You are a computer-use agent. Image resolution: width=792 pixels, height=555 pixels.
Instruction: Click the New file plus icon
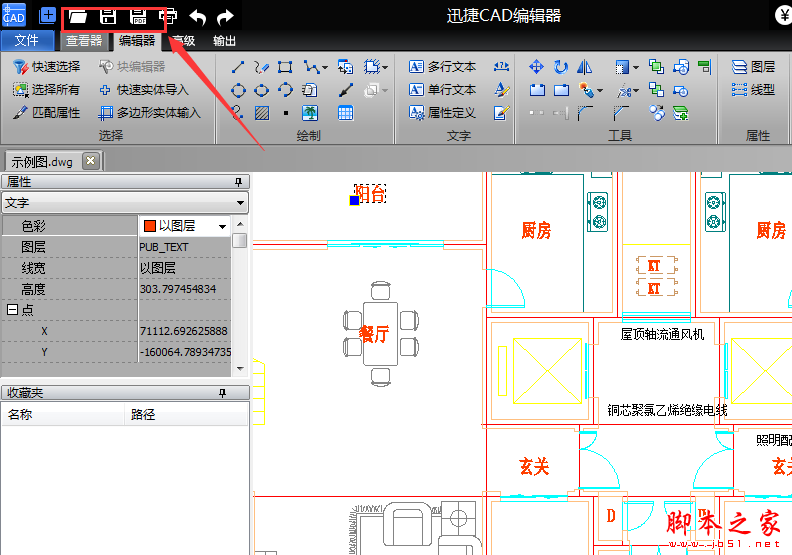(47, 16)
